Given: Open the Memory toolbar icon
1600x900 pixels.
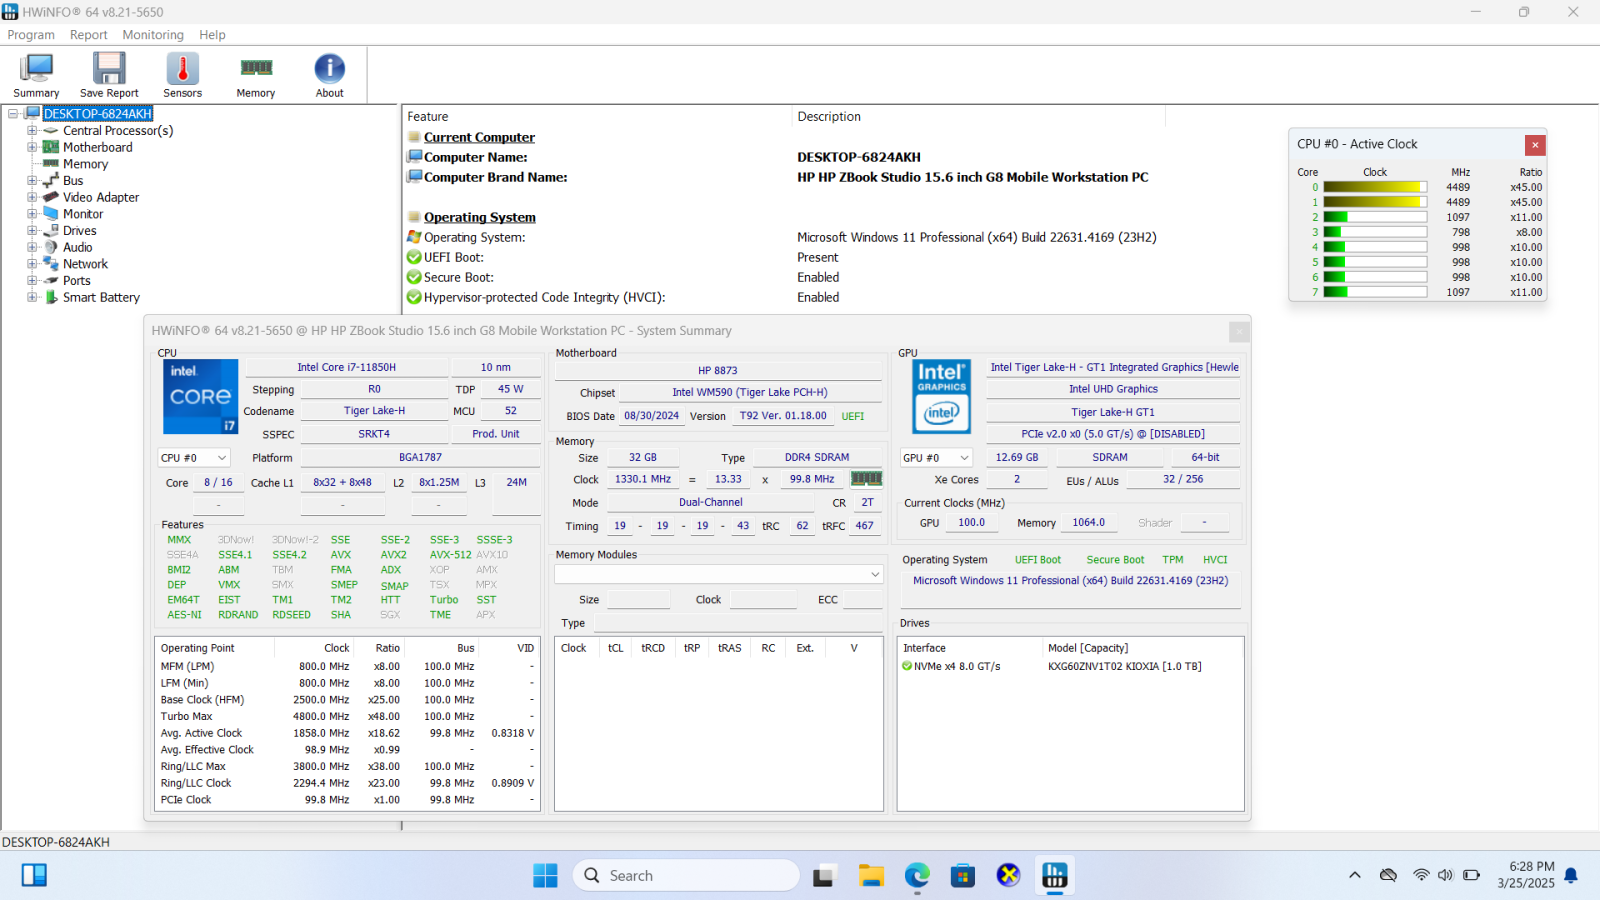Looking at the screenshot, I should (256, 76).
